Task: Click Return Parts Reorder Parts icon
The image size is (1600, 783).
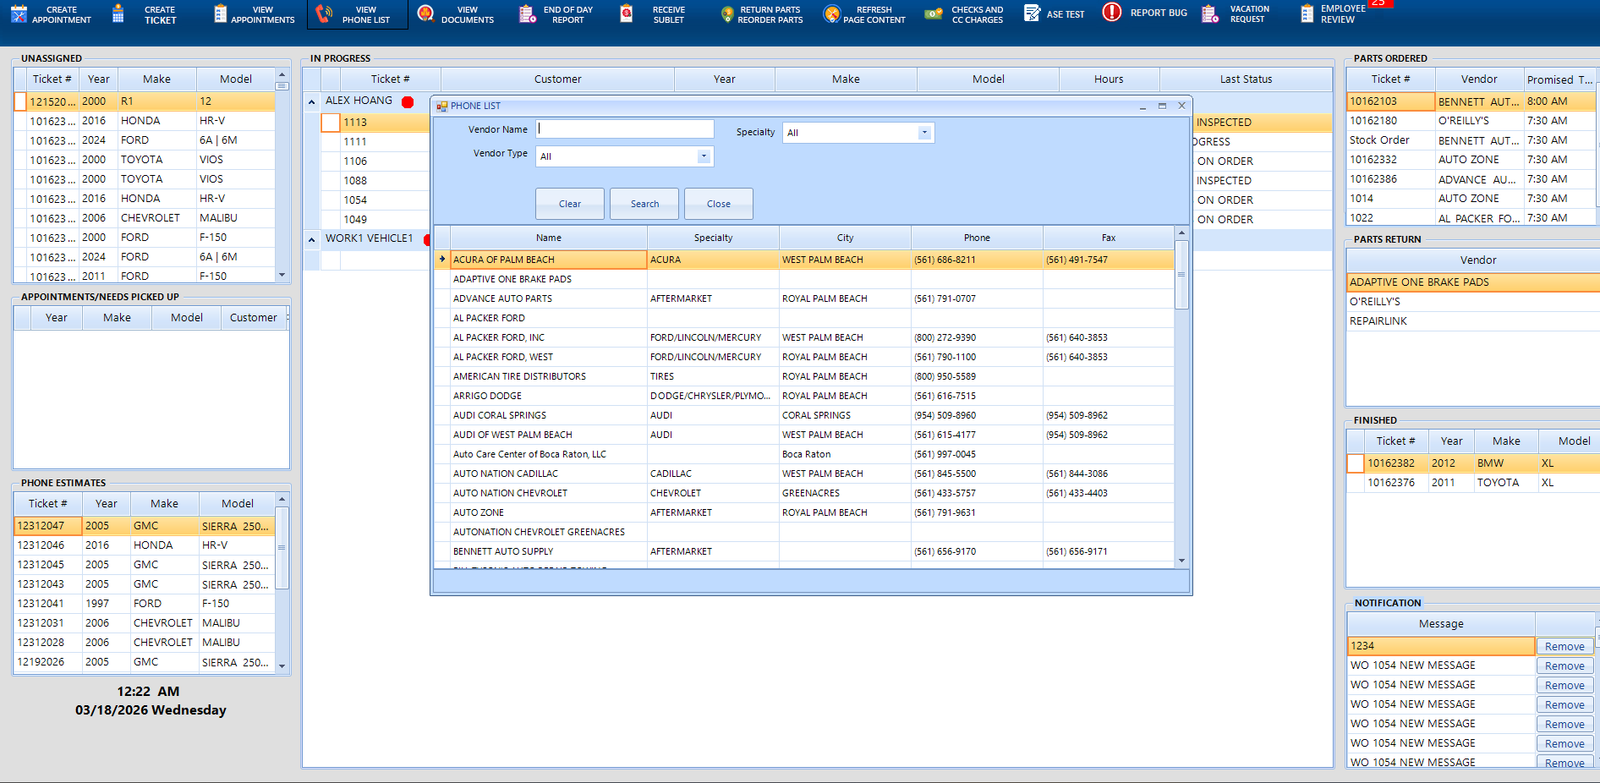Action: [727, 14]
